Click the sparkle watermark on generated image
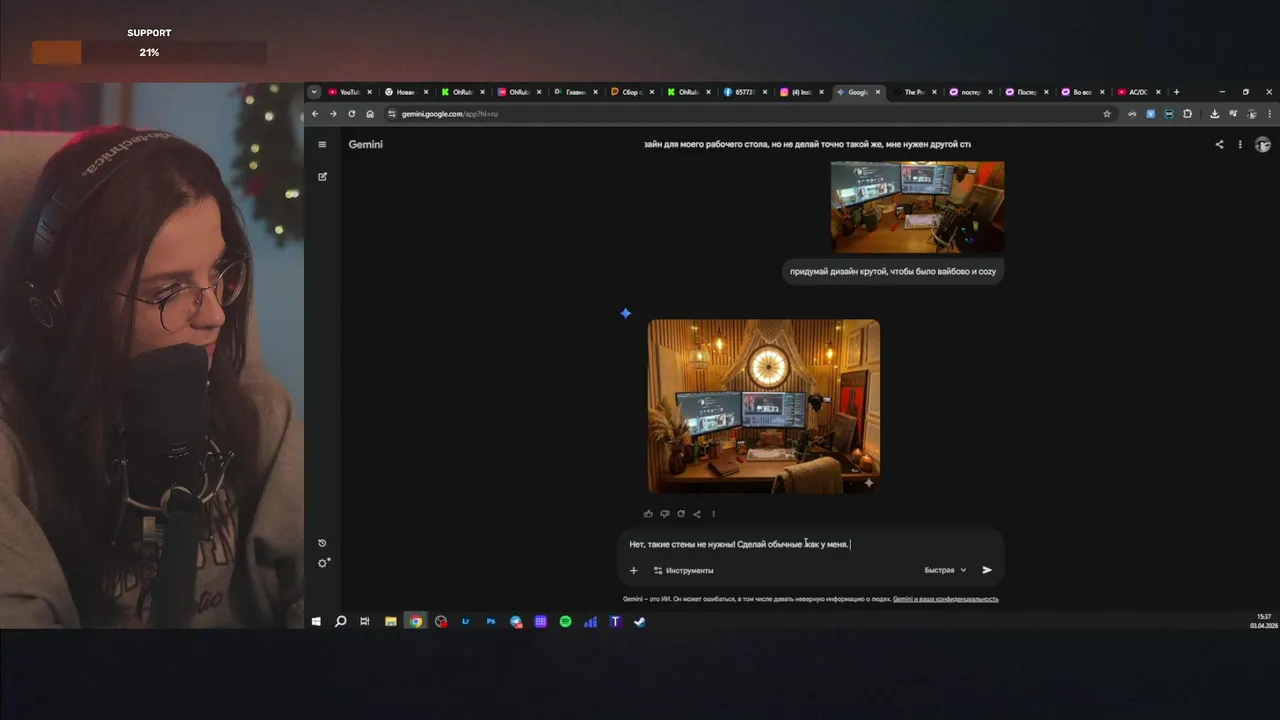 pyautogui.click(x=868, y=483)
